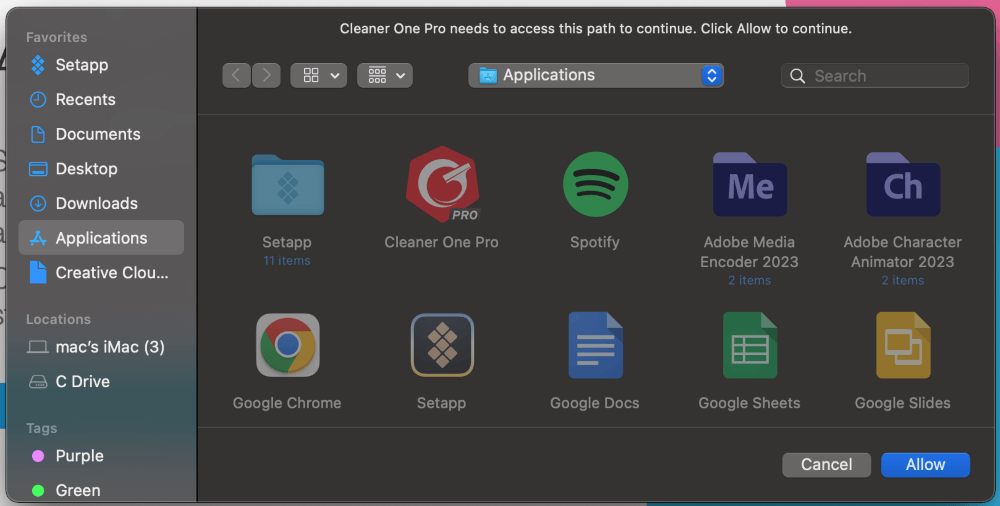The width and height of the screenshot is (1000, 506).
Task: Open Downloads in the sidebar
Action: tap(101, 203)
